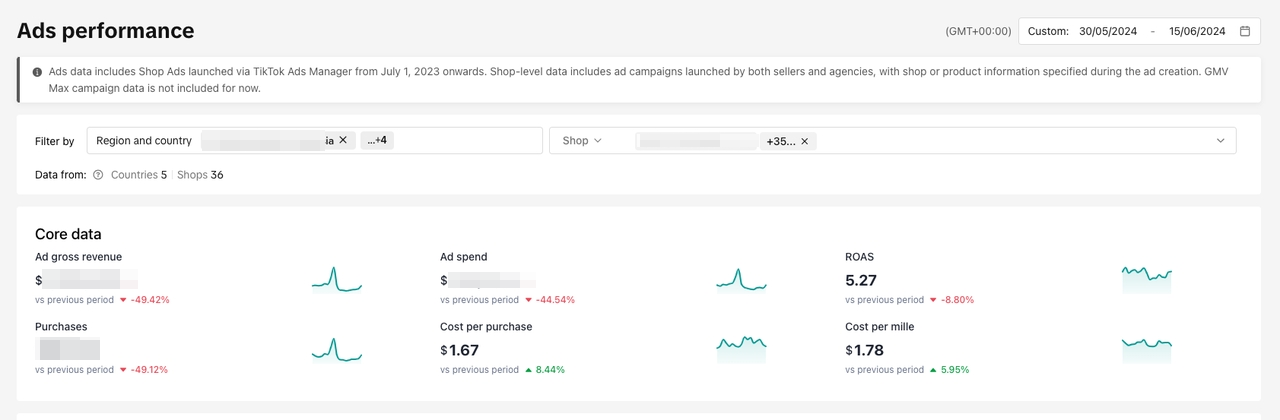Image resolution: width=1280 pixels, height=420 pixels.
Task: Remove the region tag ending in 'ia'
Action: point(343,141)
